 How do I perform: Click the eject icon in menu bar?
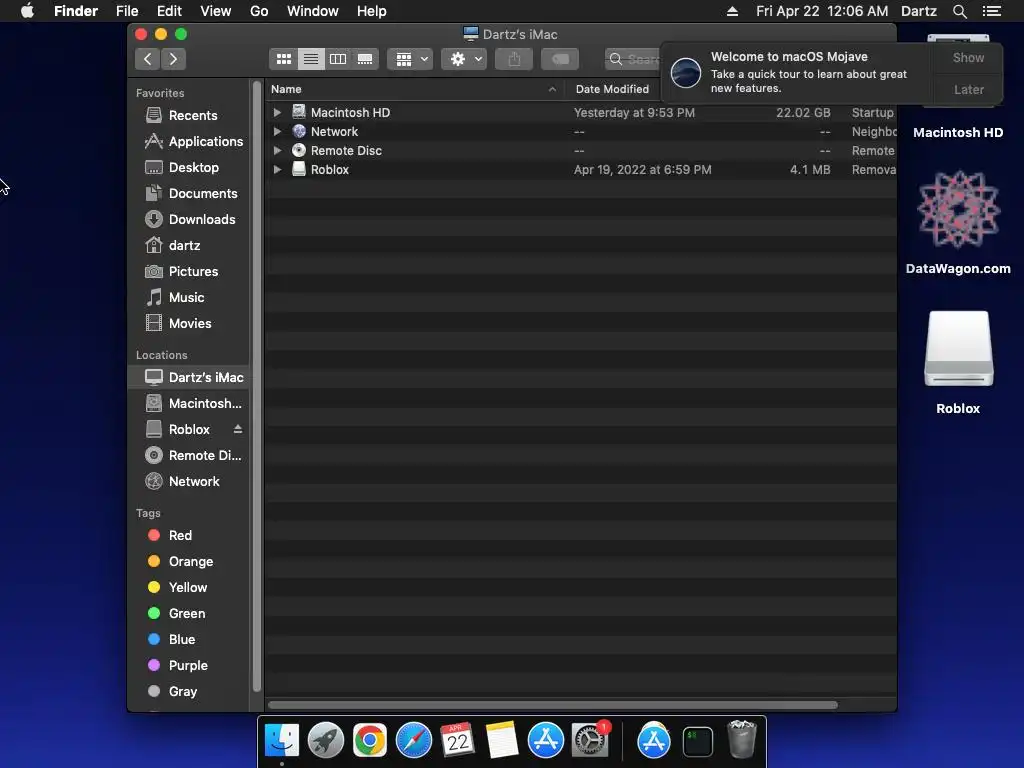pyautogui.click(x=732, y=11)
